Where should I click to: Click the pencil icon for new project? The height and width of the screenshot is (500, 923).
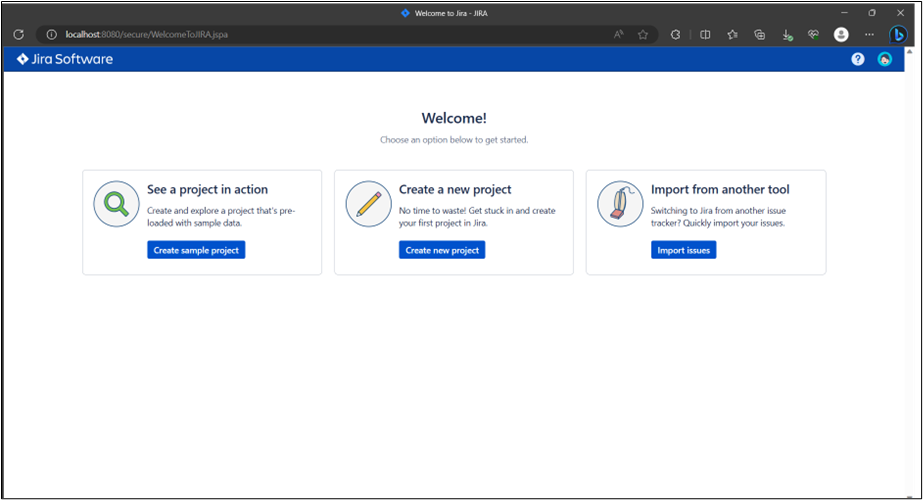tap(368, 204)
